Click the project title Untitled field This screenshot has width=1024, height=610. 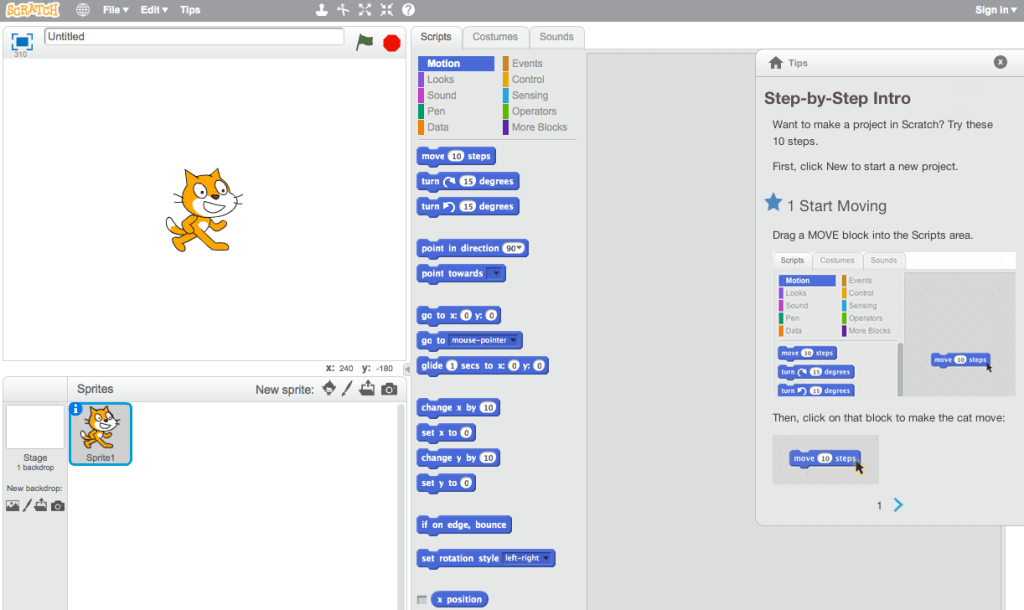click(194, 37)
